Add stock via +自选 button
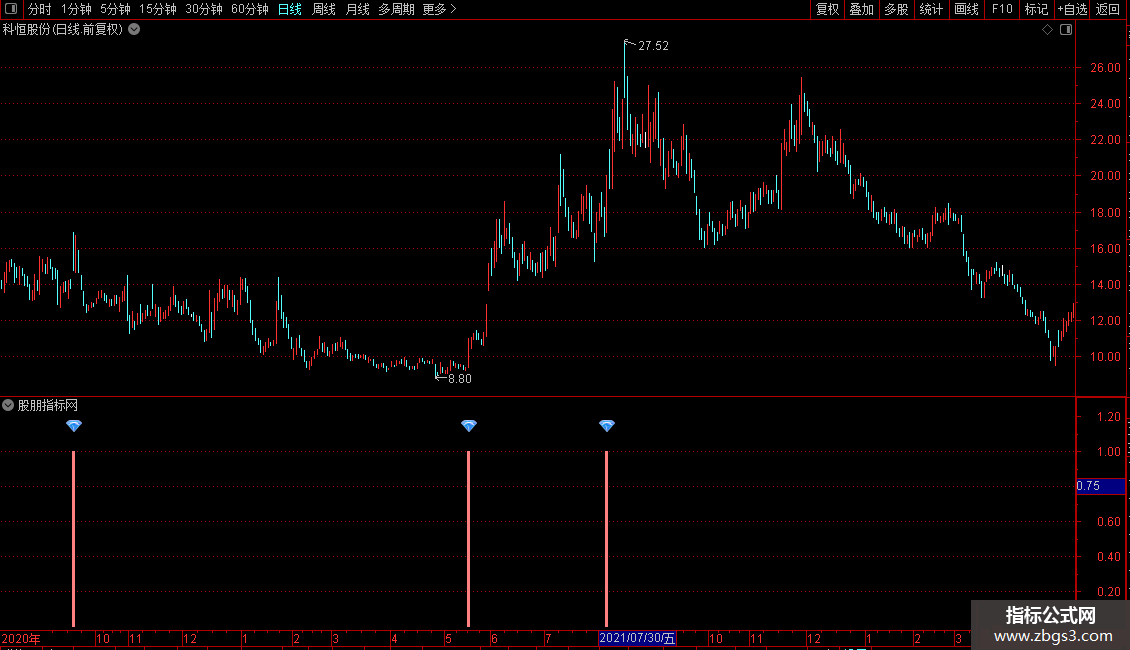 1072,9
